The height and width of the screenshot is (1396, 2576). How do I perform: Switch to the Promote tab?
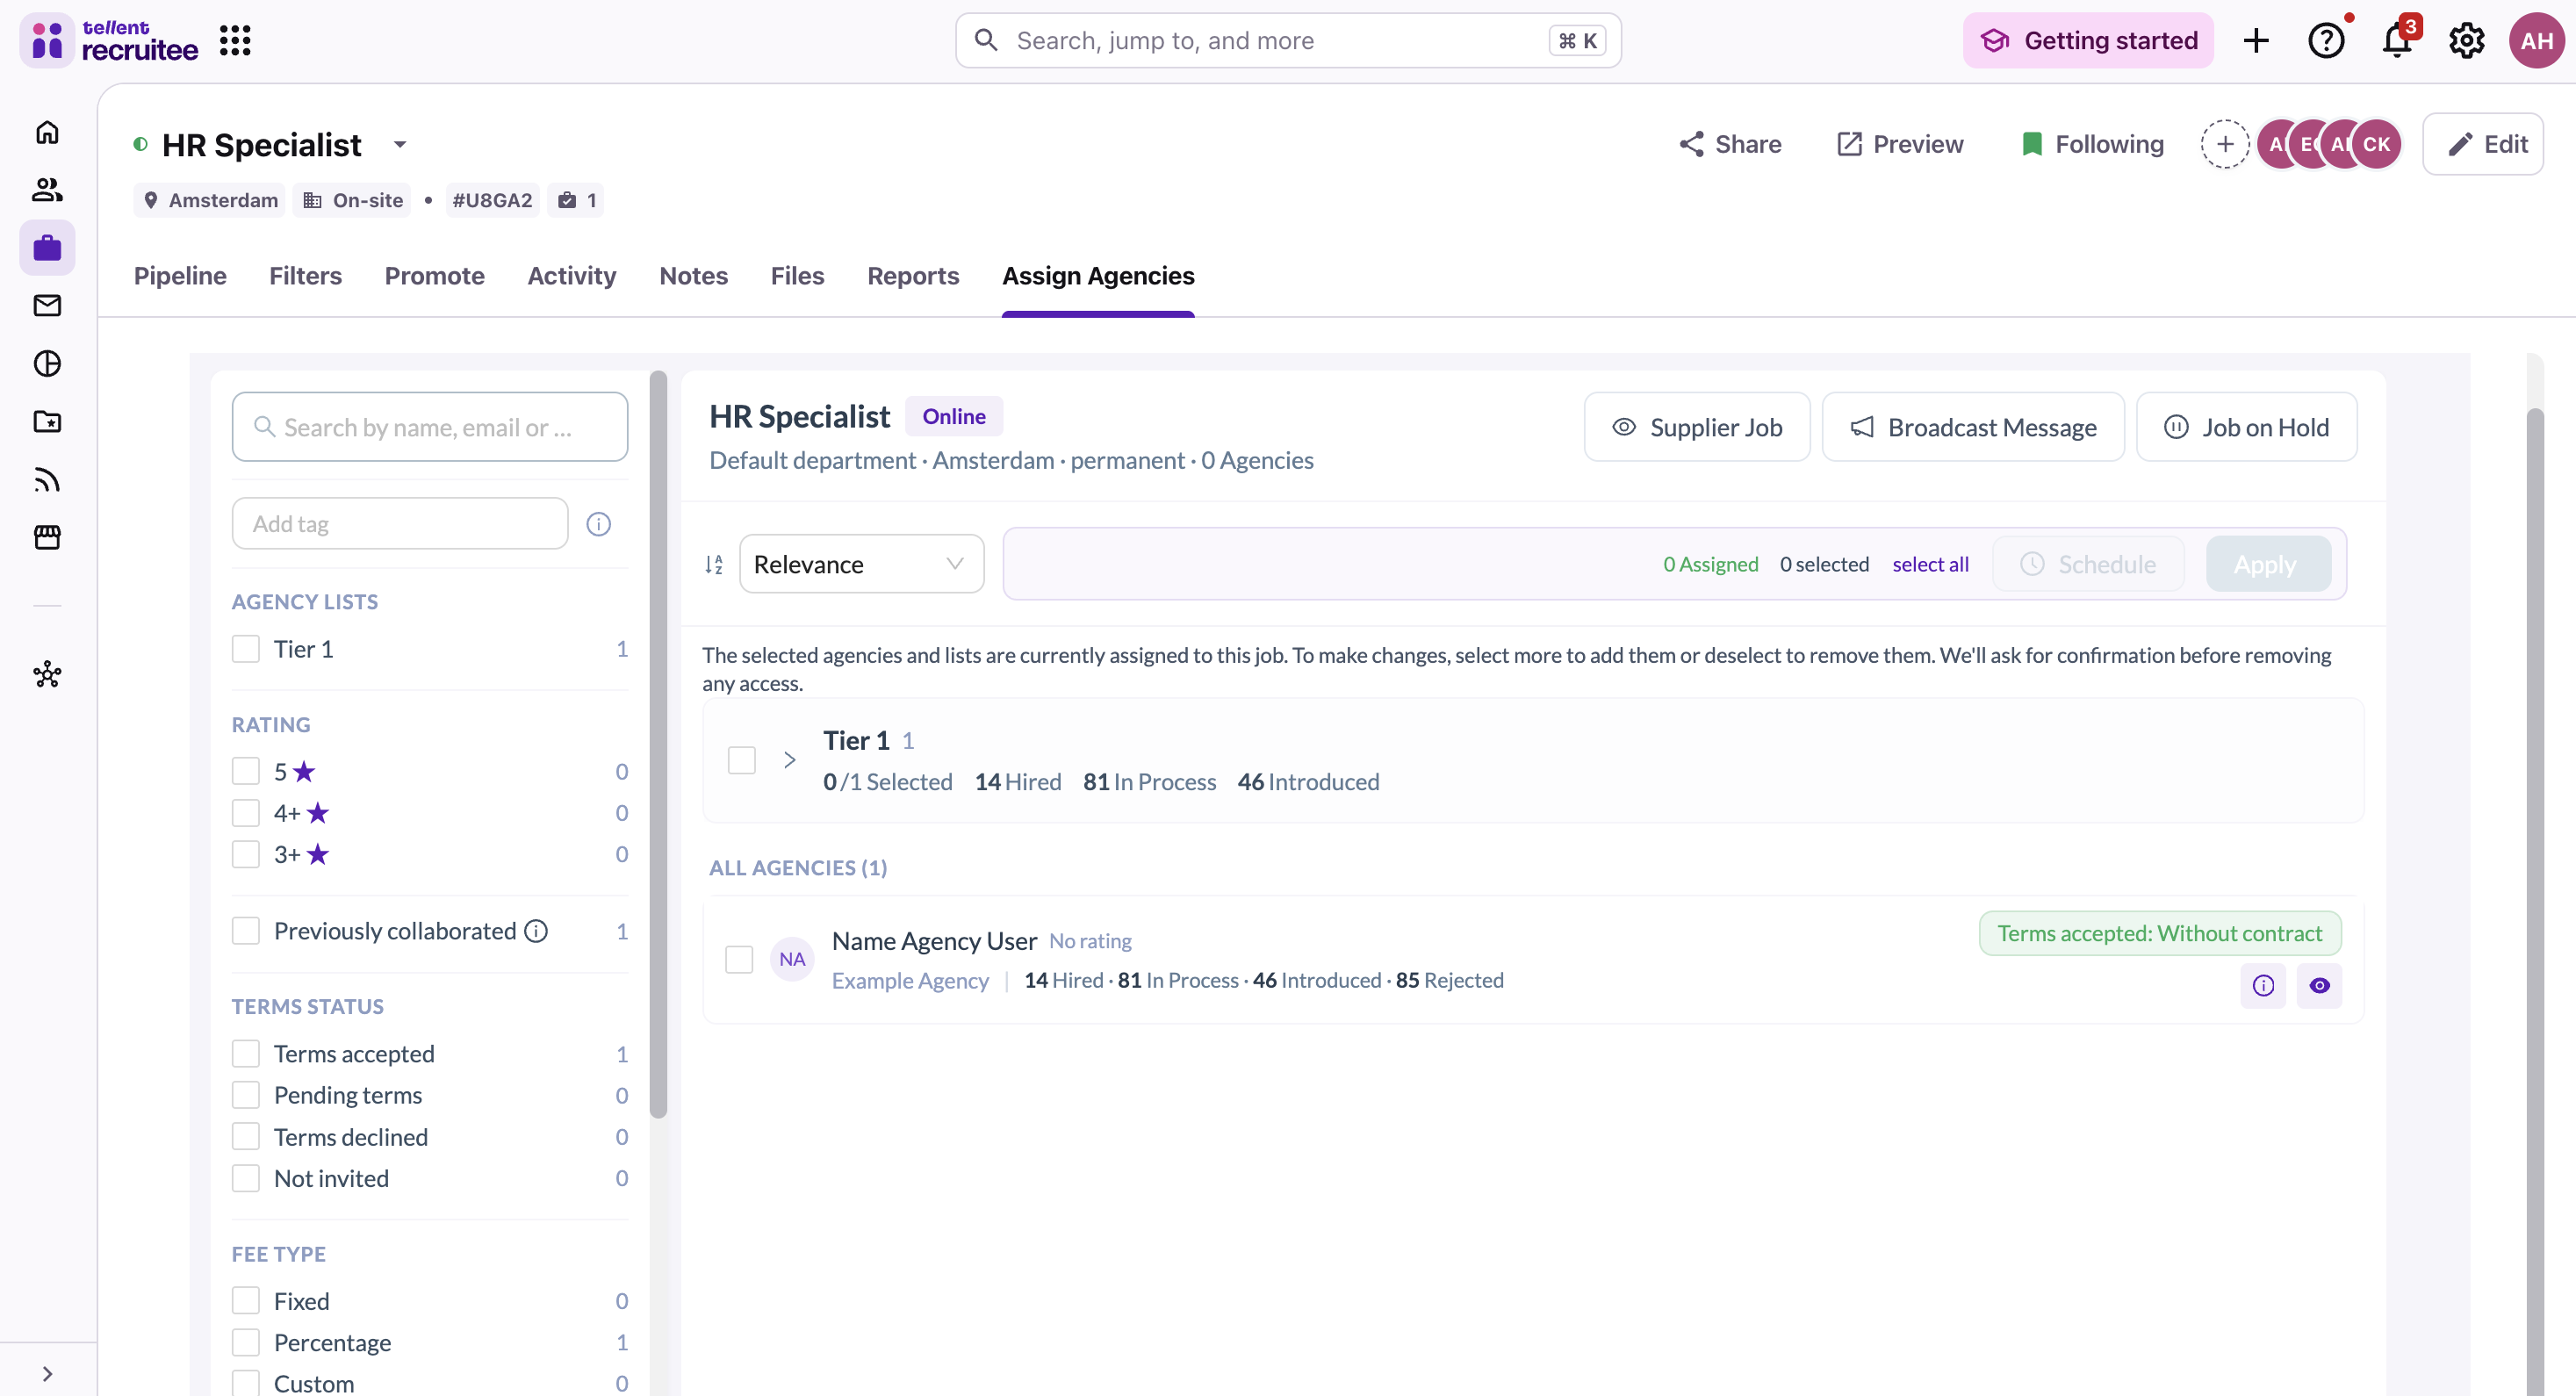point(434,276)
